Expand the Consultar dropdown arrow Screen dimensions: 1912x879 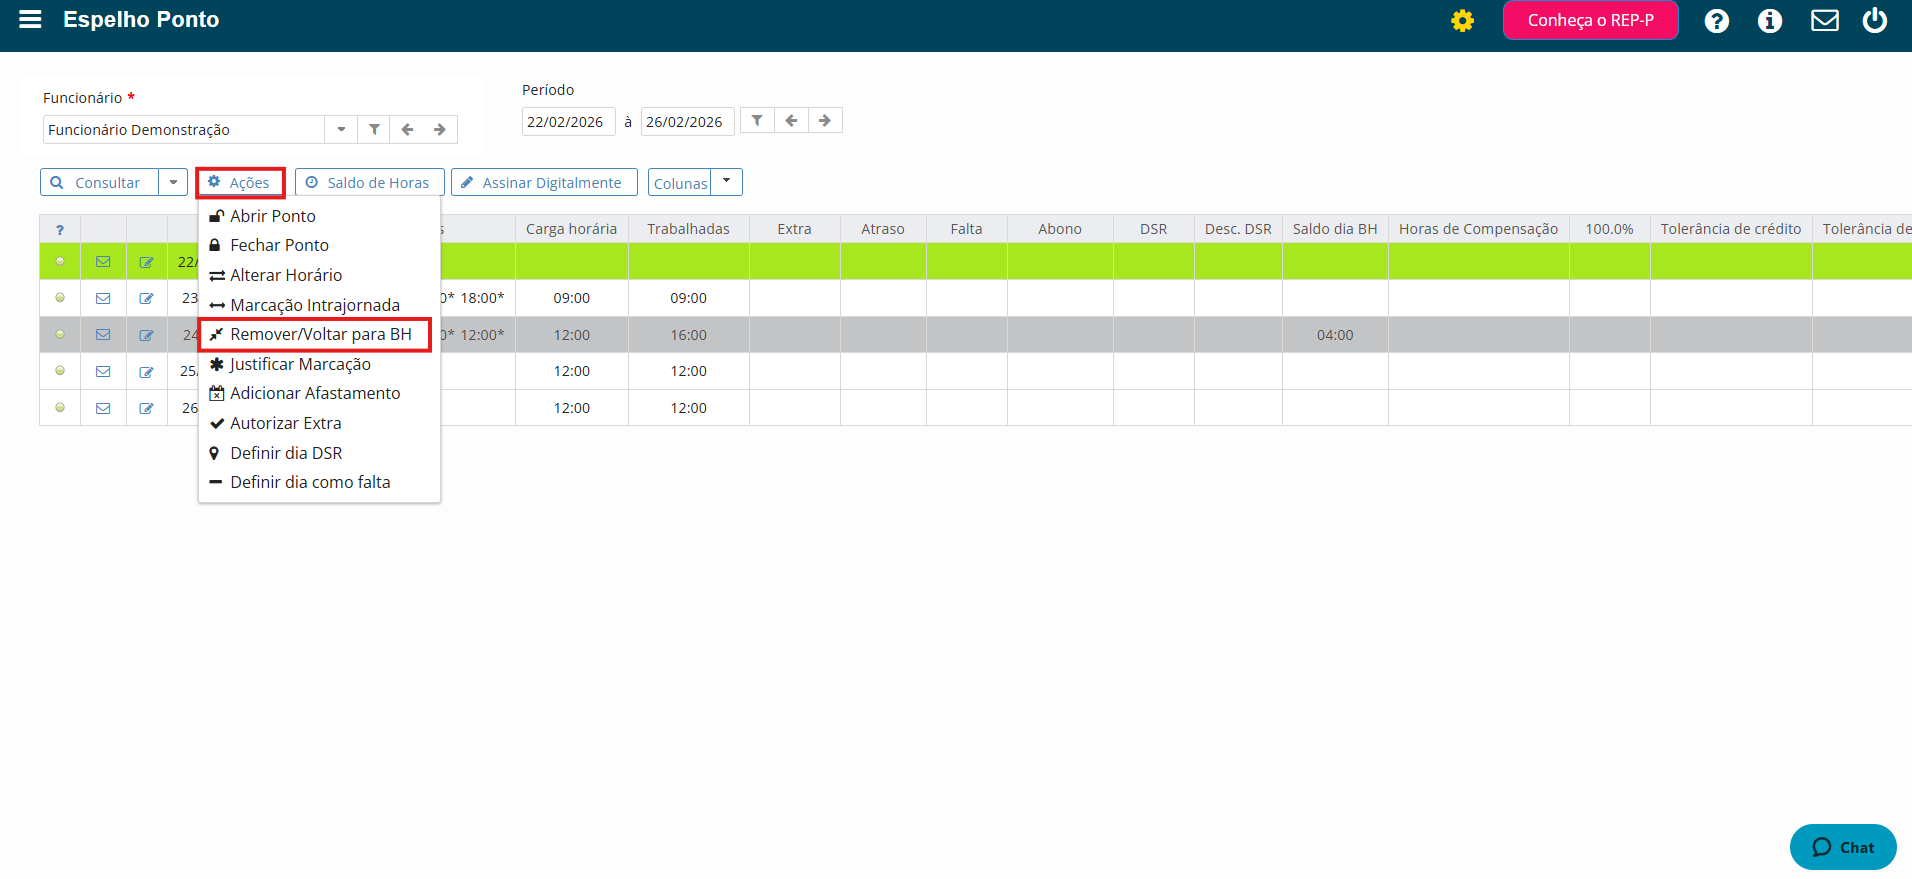pos(173,182)
